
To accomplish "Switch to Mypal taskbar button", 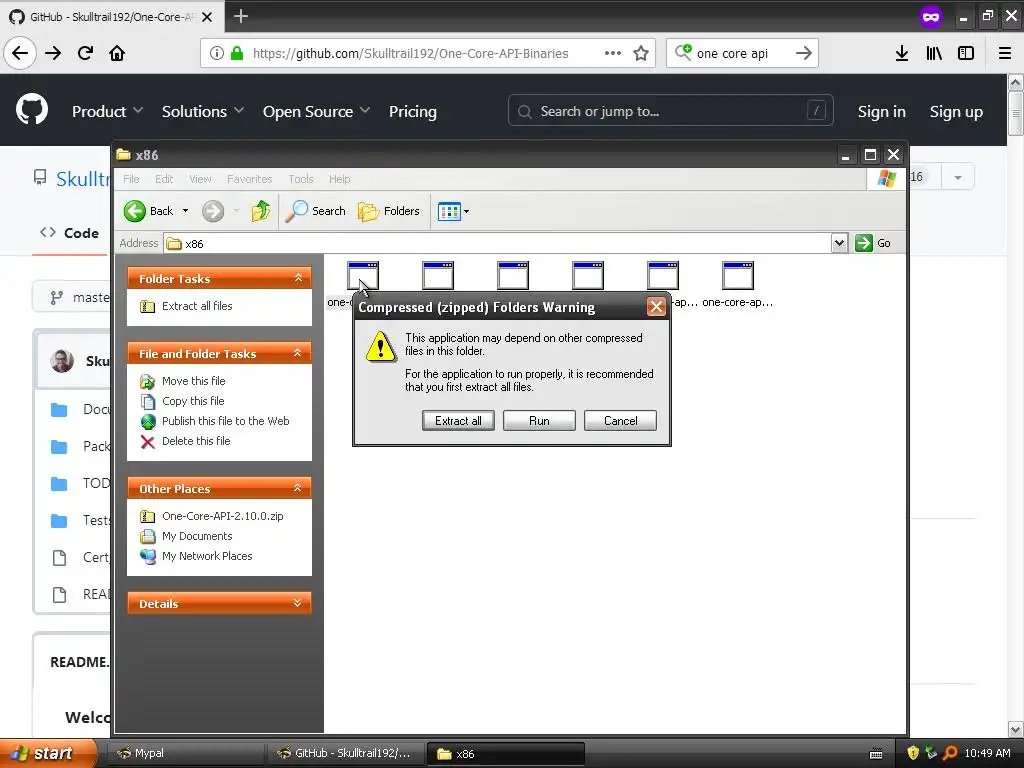I will [185, 753].
